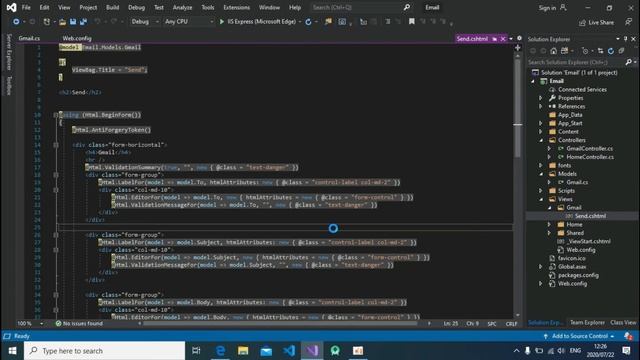Pin the Send.cshtml tab
The image size is (640, 360).
[x=495, y=39]
